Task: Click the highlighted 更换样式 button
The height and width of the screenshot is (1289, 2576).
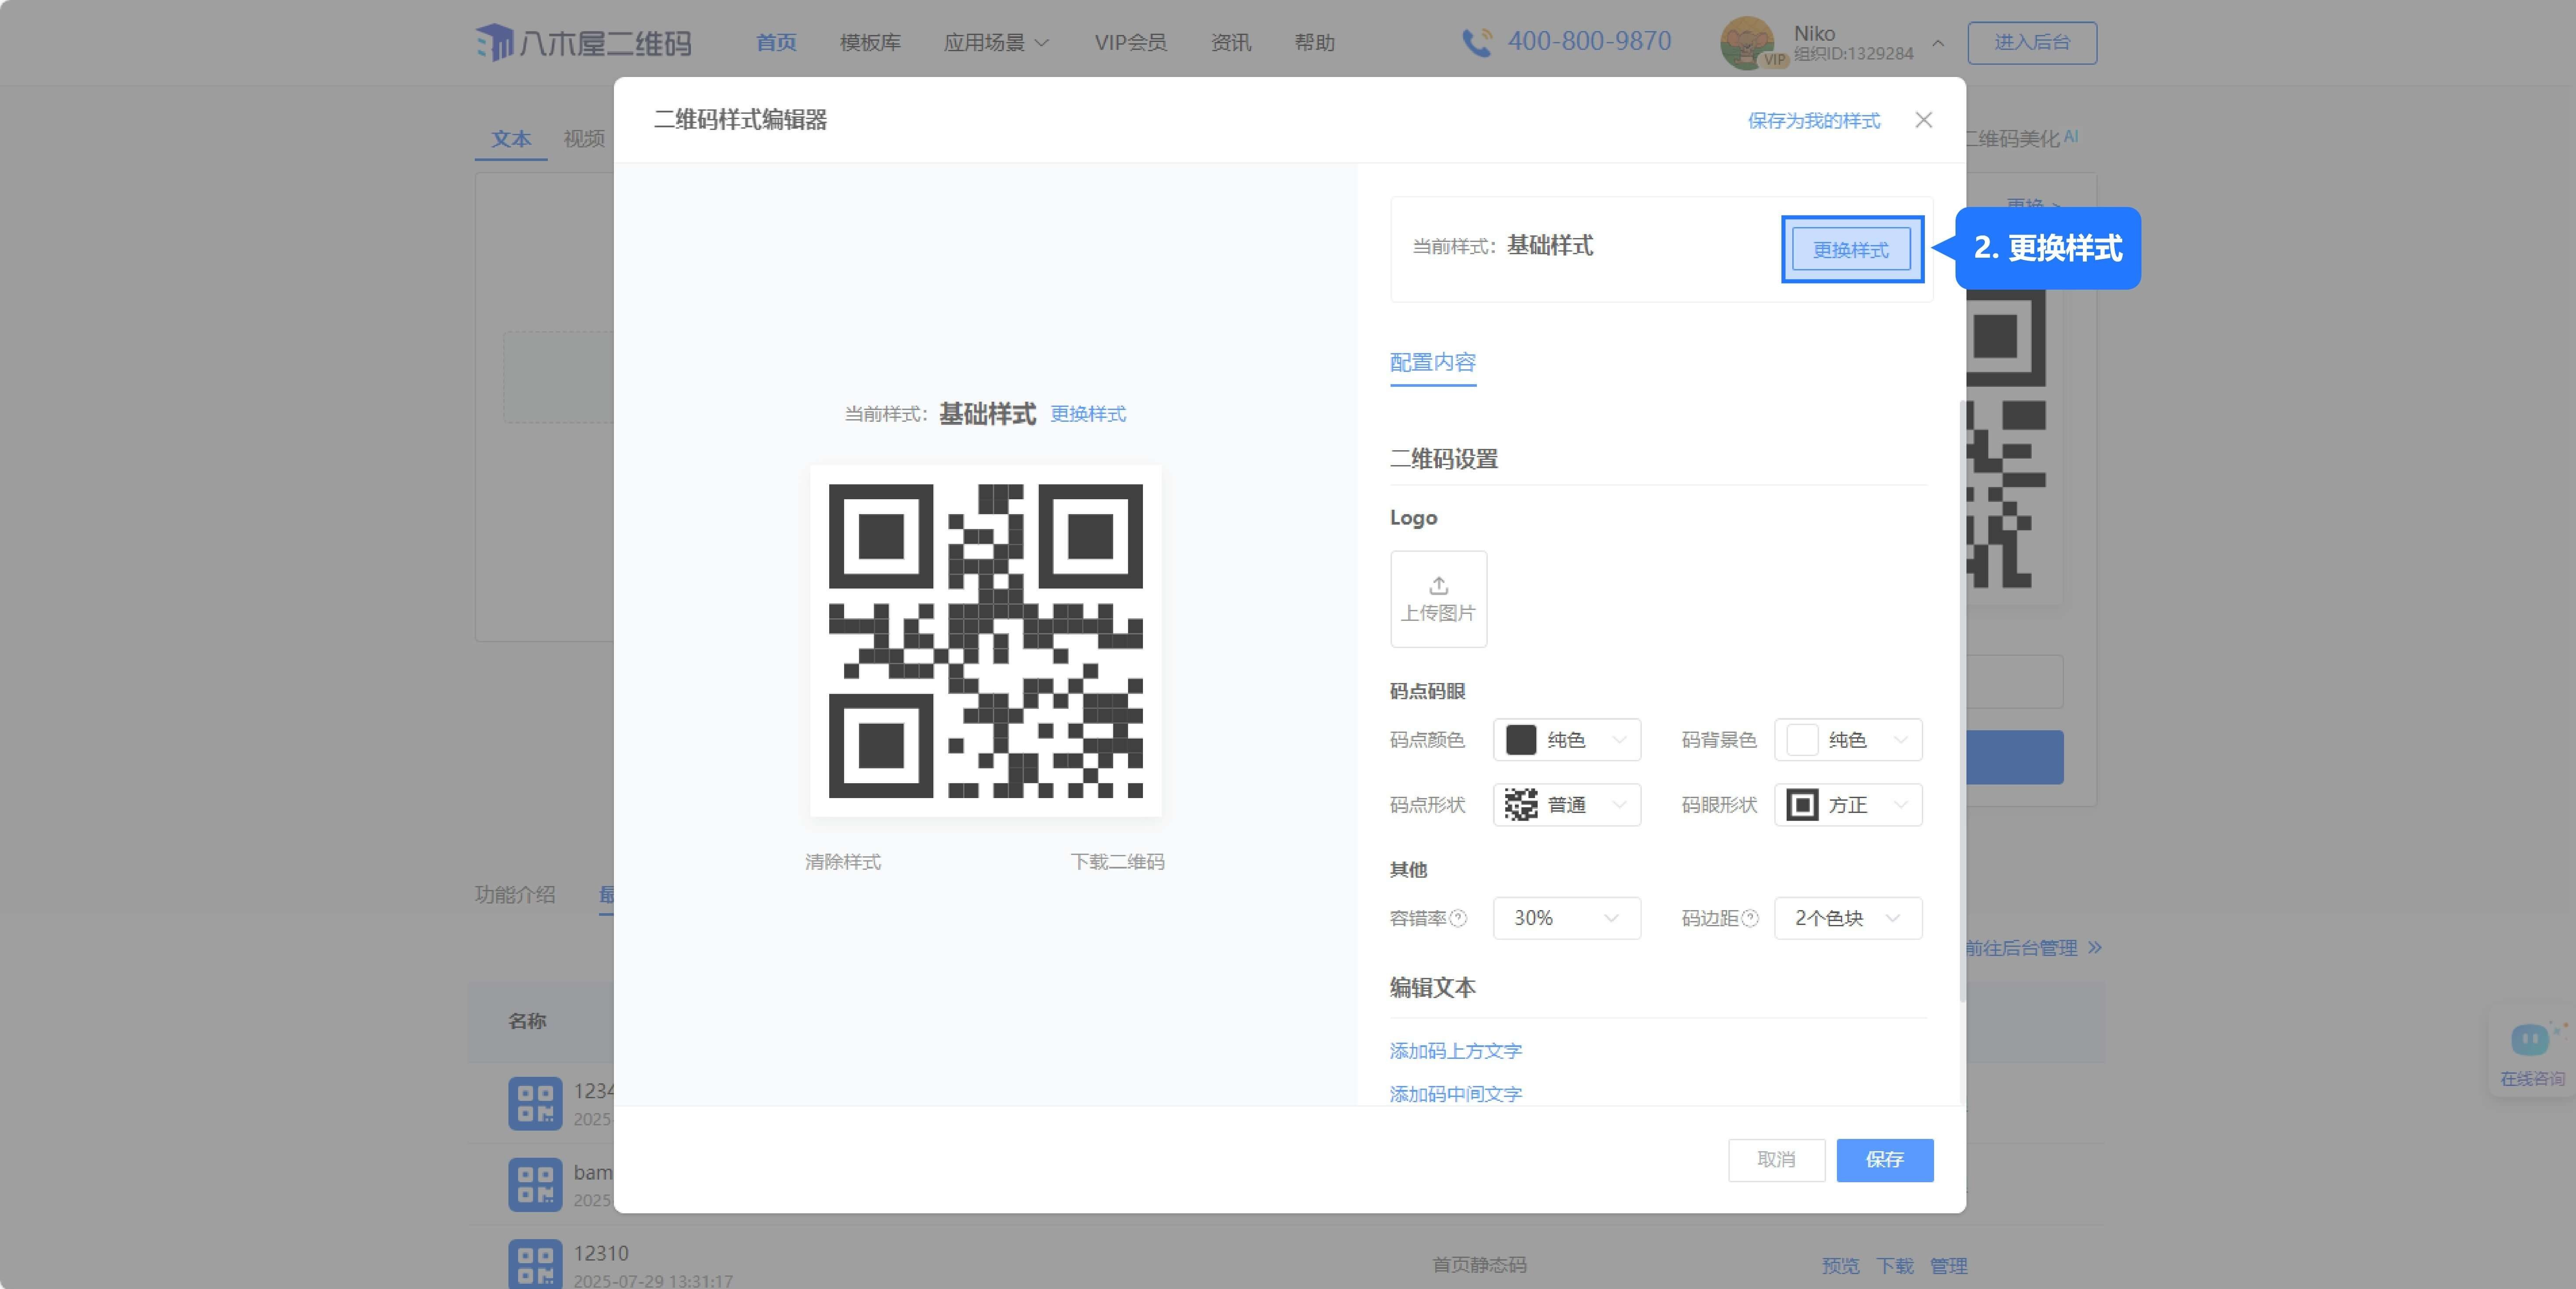Action: (1851, 249)
